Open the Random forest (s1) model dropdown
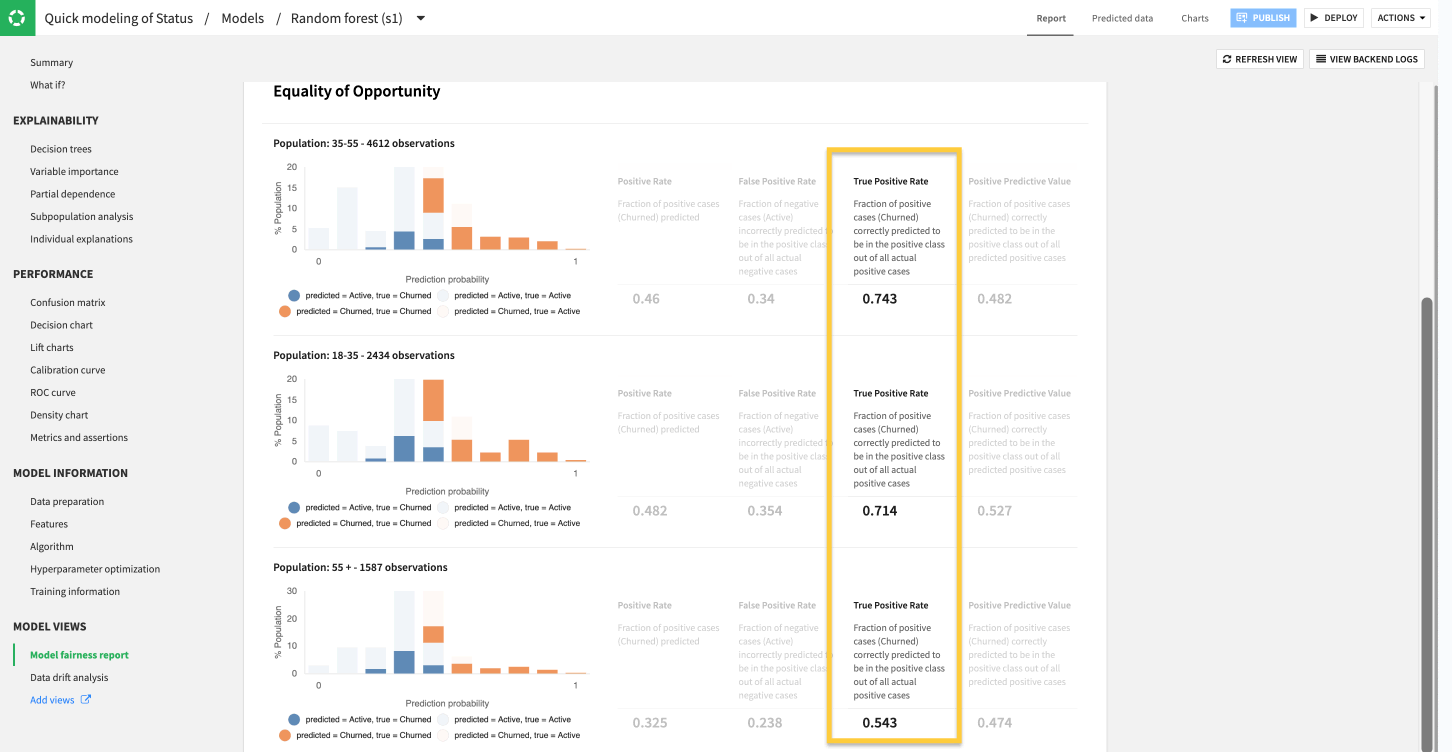This screenshot has height=752, width=1452. pyautogui.click(x=420, y=17)
